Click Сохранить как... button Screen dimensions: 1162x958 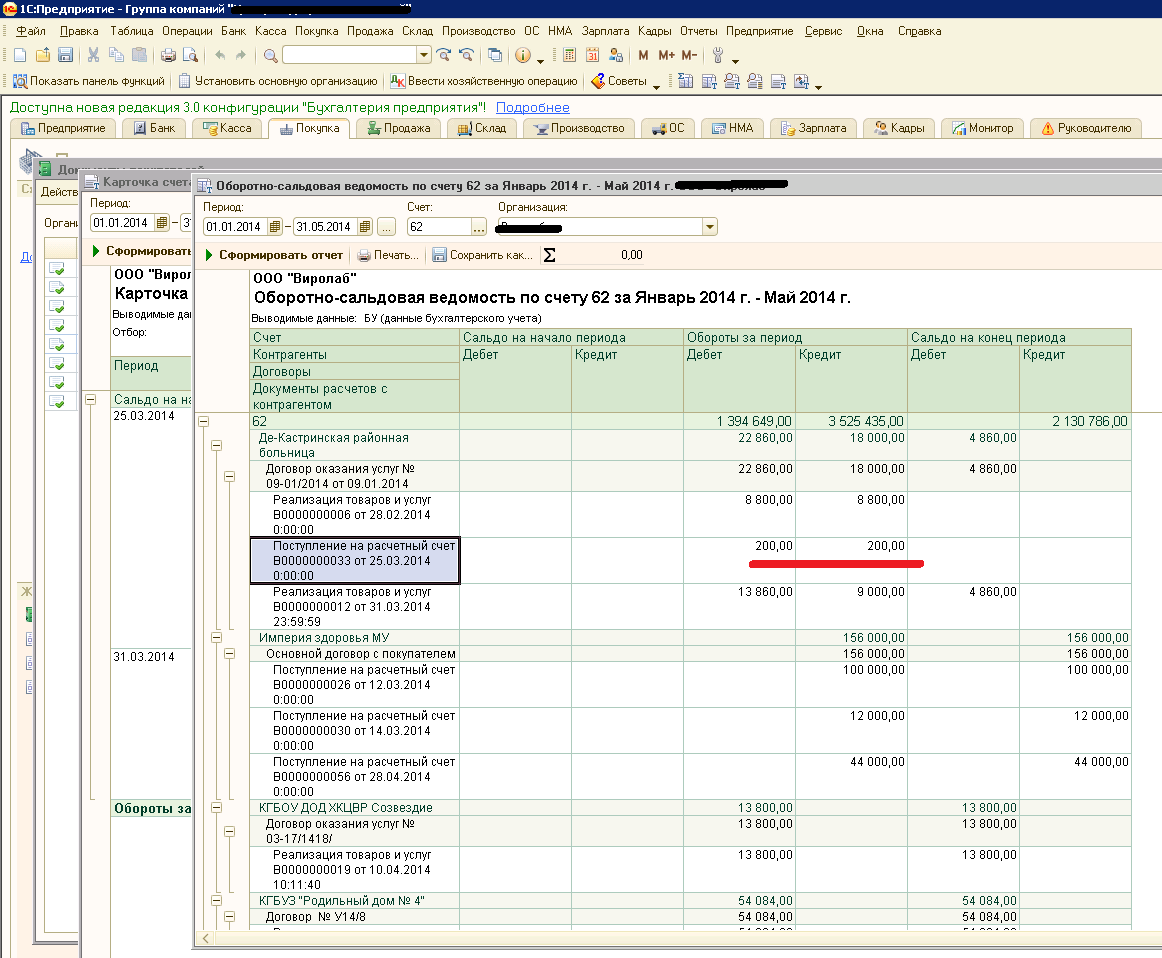point(483,255)
